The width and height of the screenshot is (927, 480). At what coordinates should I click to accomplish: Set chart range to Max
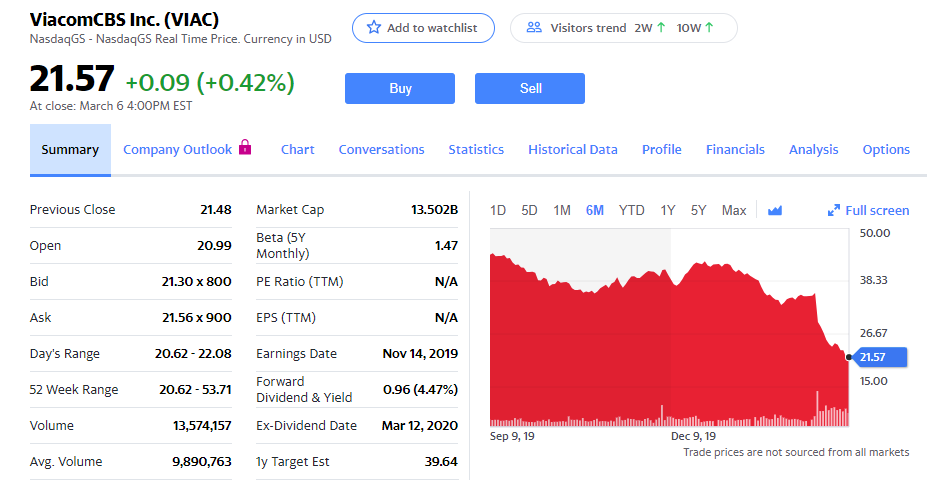coord(734,210)
